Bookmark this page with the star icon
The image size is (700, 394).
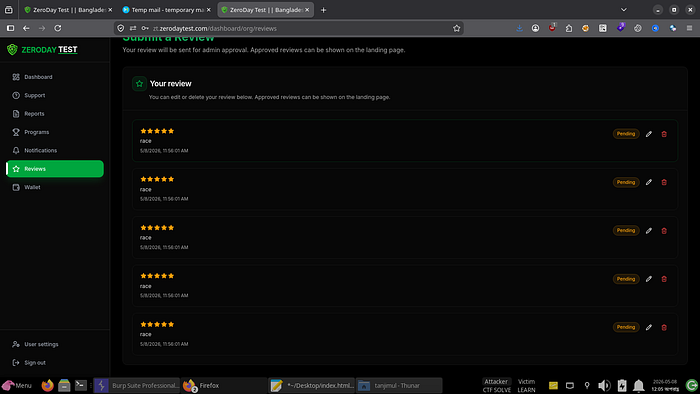(456, 28)
